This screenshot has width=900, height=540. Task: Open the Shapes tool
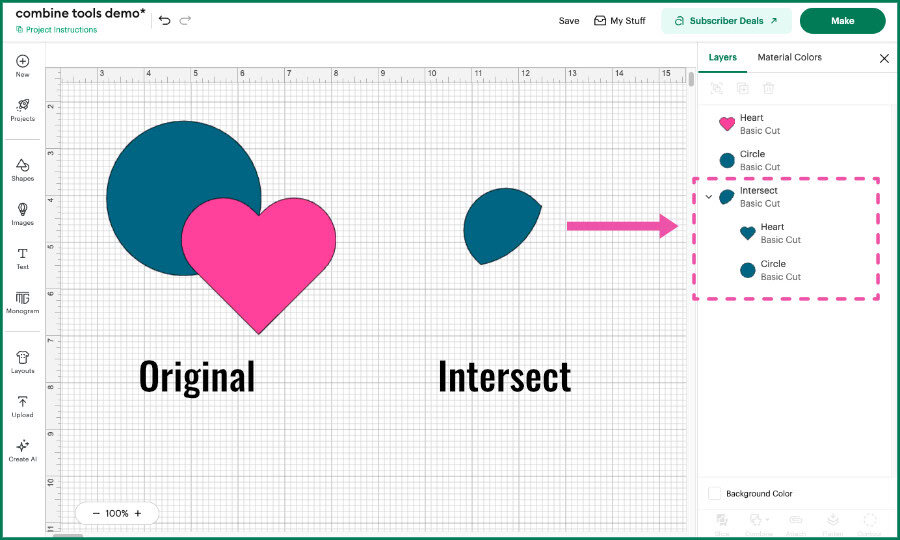click(22, 170)
